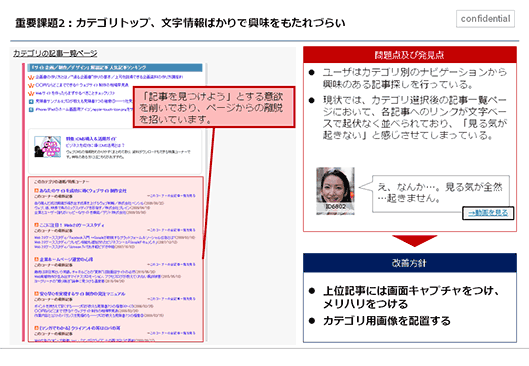This screenshot has height=366, width=529.
Task: Click the blue square icon beside the iPhone/iPad article
Action: pos(31,110)
